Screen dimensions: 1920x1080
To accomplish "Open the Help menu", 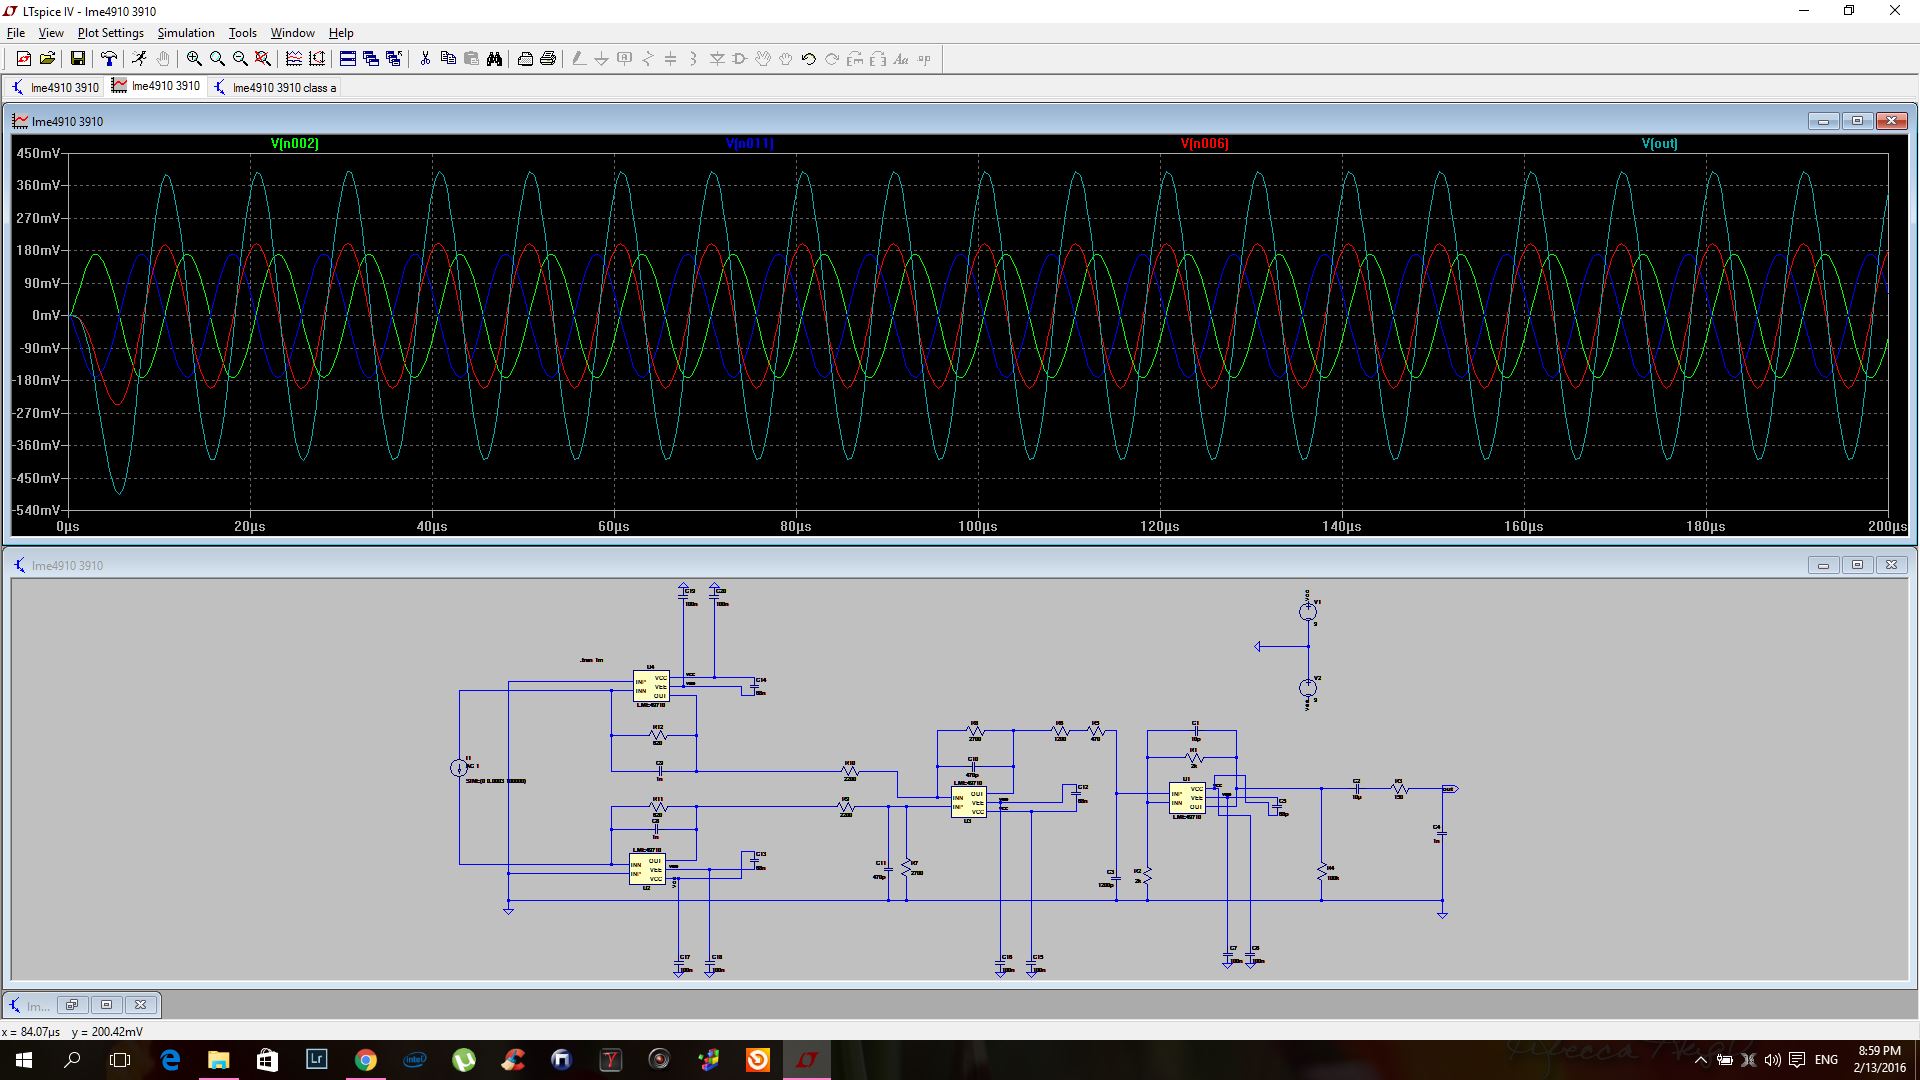I will coord(341,33).
